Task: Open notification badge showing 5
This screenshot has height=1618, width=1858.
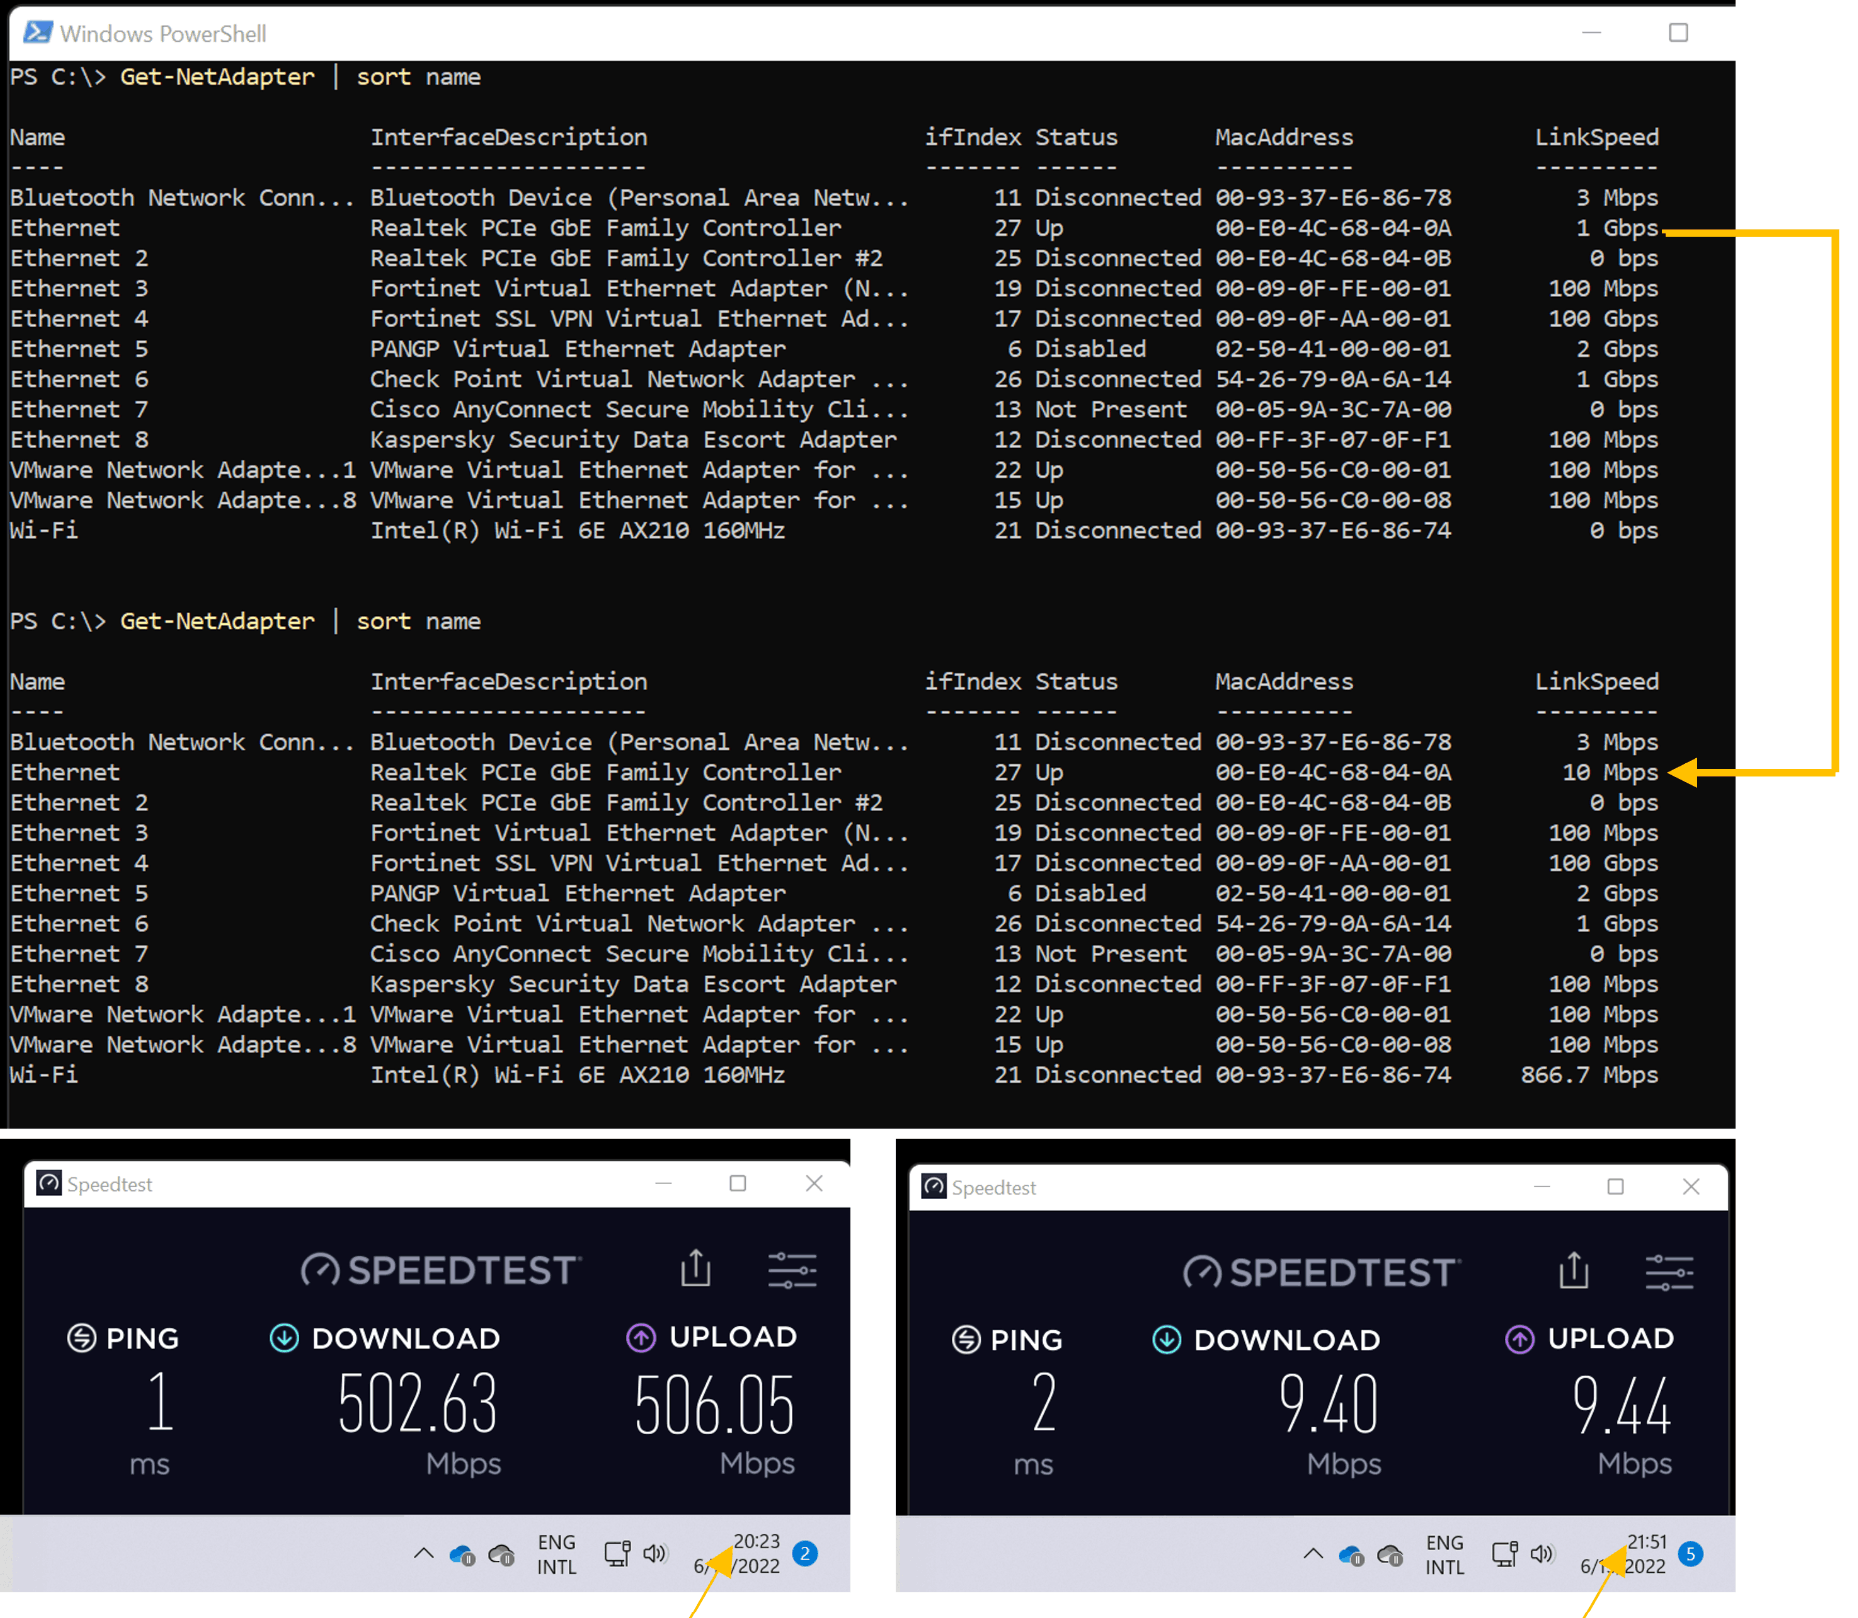Action: tap(1690, 1553)
